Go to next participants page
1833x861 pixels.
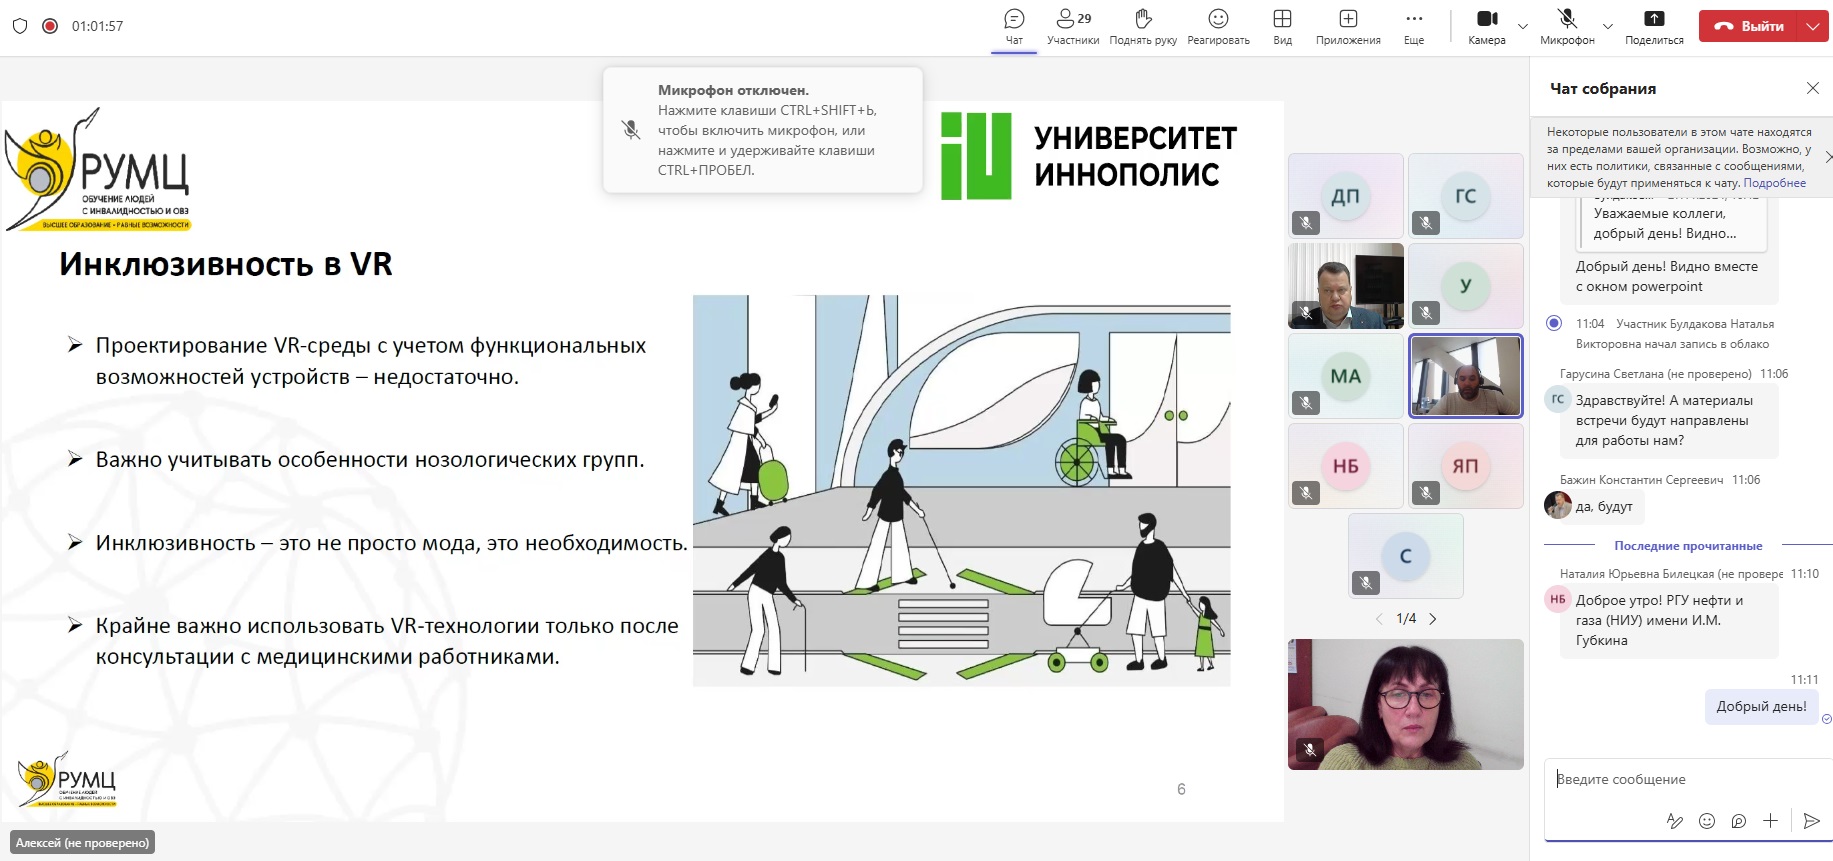pos(1433,619)
